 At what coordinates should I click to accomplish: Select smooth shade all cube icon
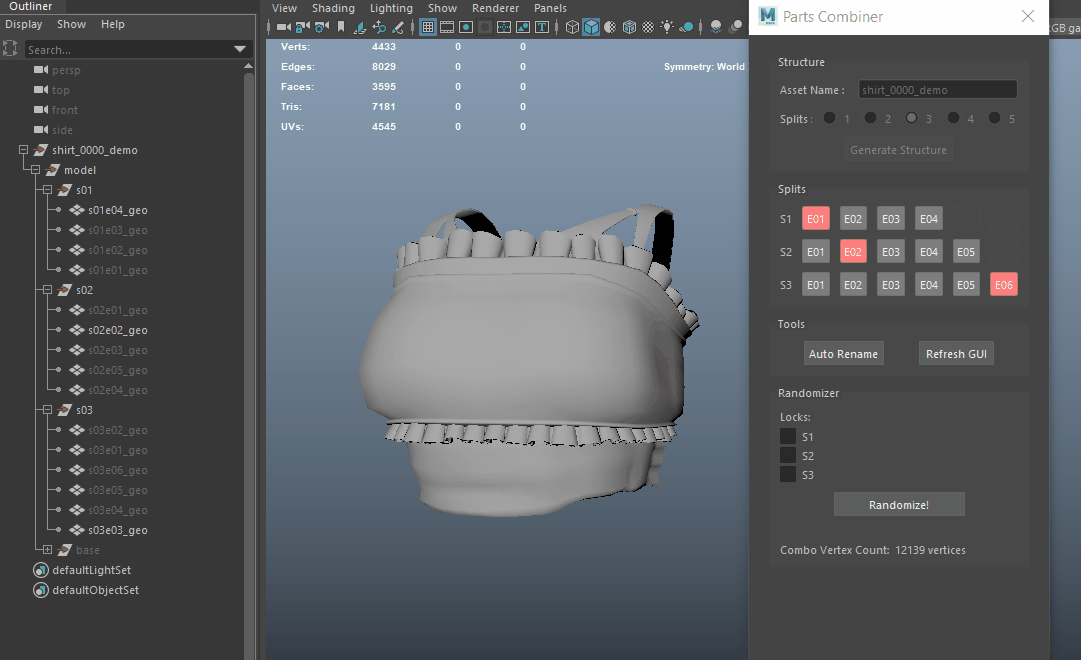(591, 27)
